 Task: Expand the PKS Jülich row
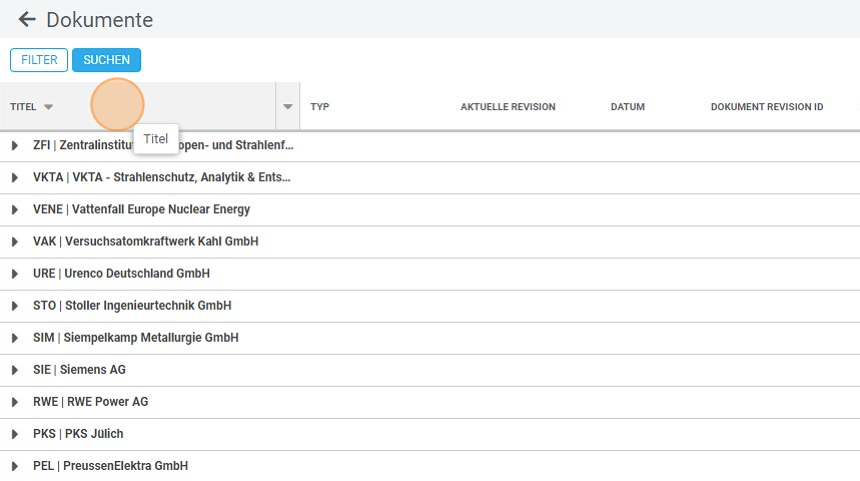pos(15,434)
